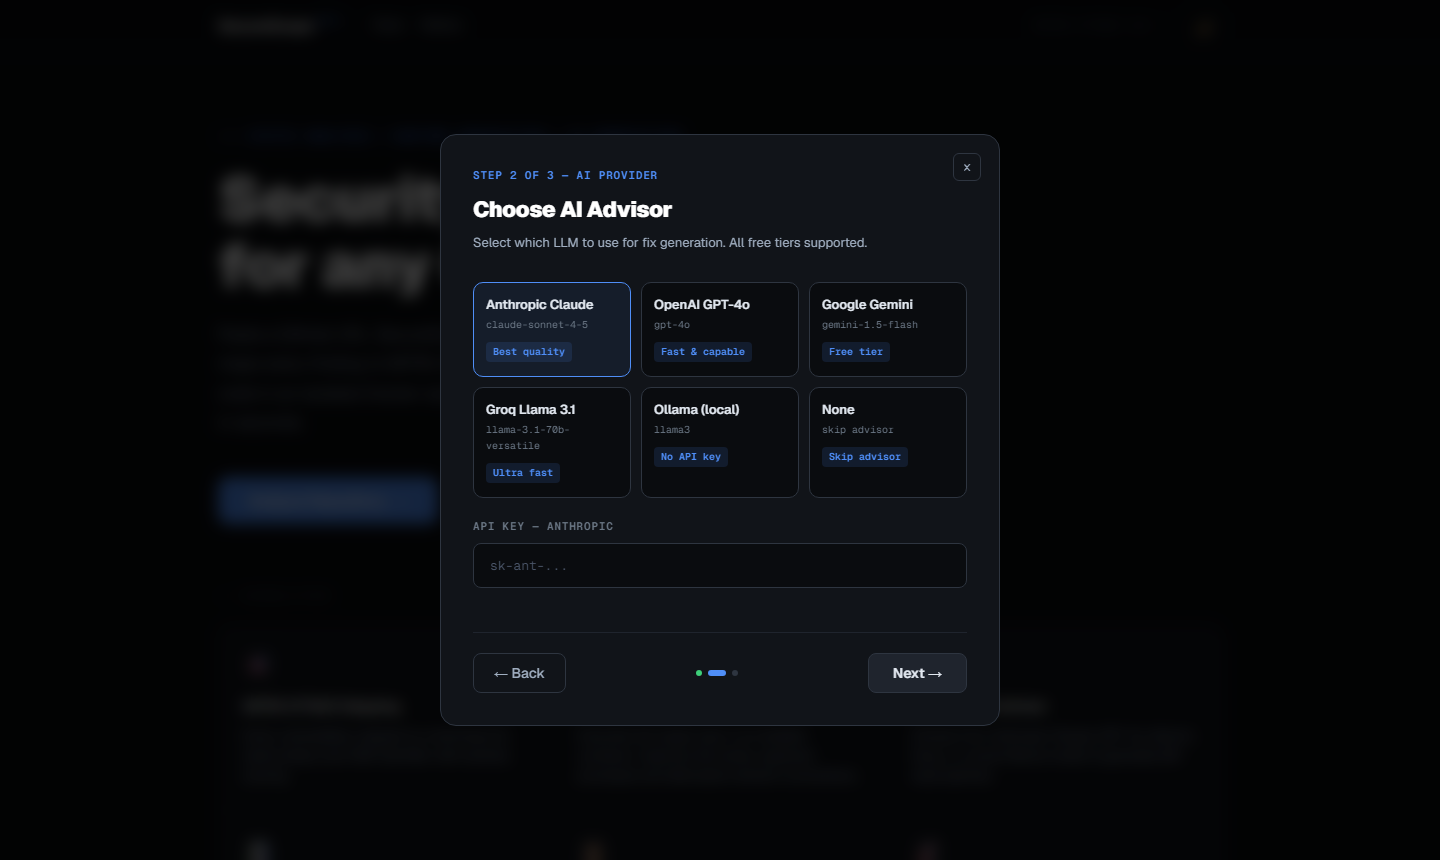Click the "Choose AI Advisor" heading
The height and width of the screenshot is (860, 1440).
point(572,209)
